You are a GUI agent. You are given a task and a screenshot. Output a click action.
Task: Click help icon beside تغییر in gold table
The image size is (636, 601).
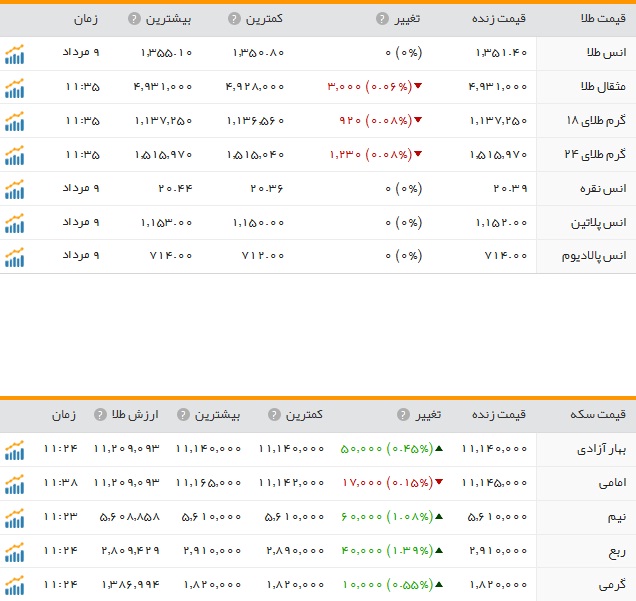382,19
